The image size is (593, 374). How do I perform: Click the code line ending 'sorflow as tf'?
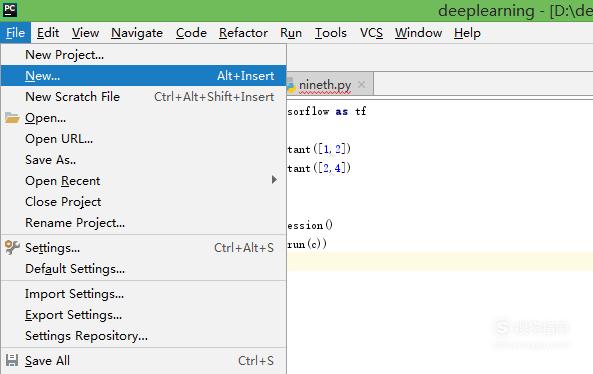pos(326,111)
